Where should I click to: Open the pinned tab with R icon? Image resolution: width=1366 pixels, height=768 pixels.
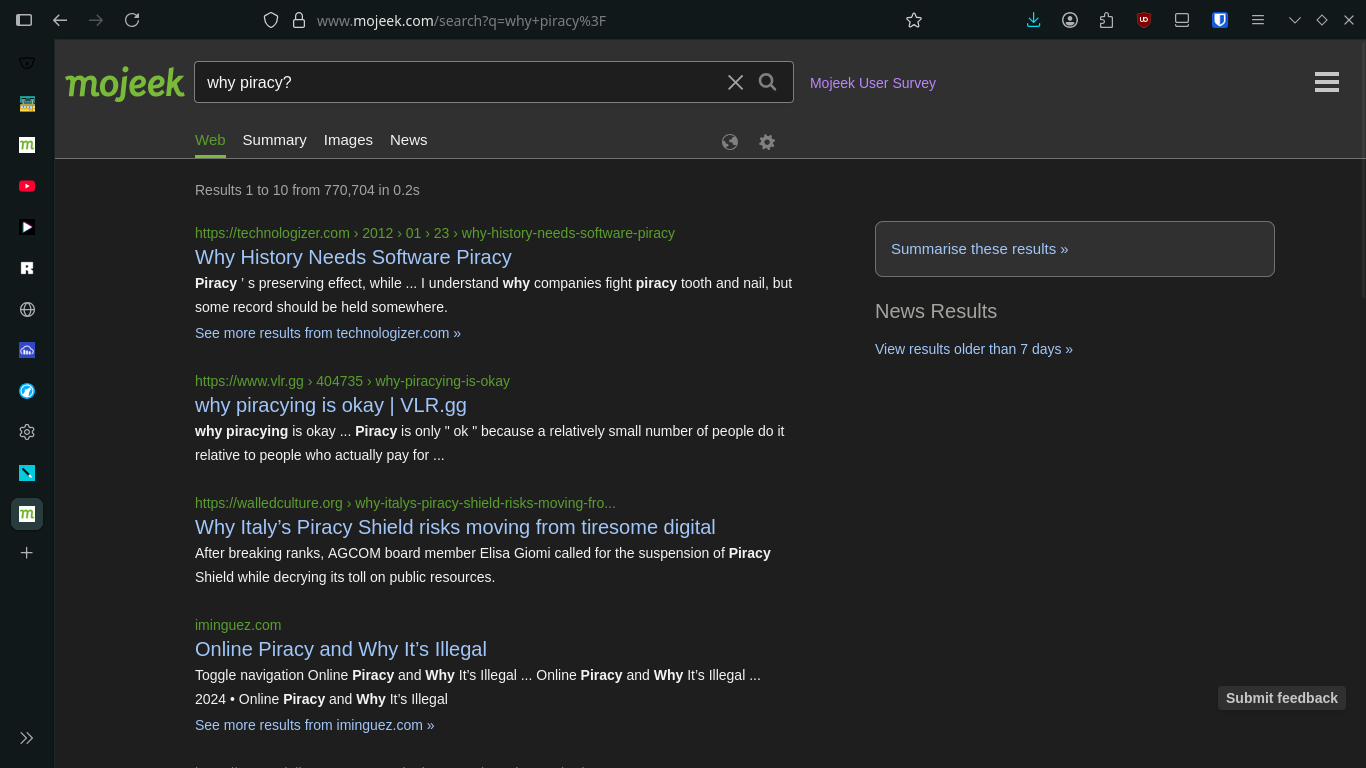(x=27, y=268)
